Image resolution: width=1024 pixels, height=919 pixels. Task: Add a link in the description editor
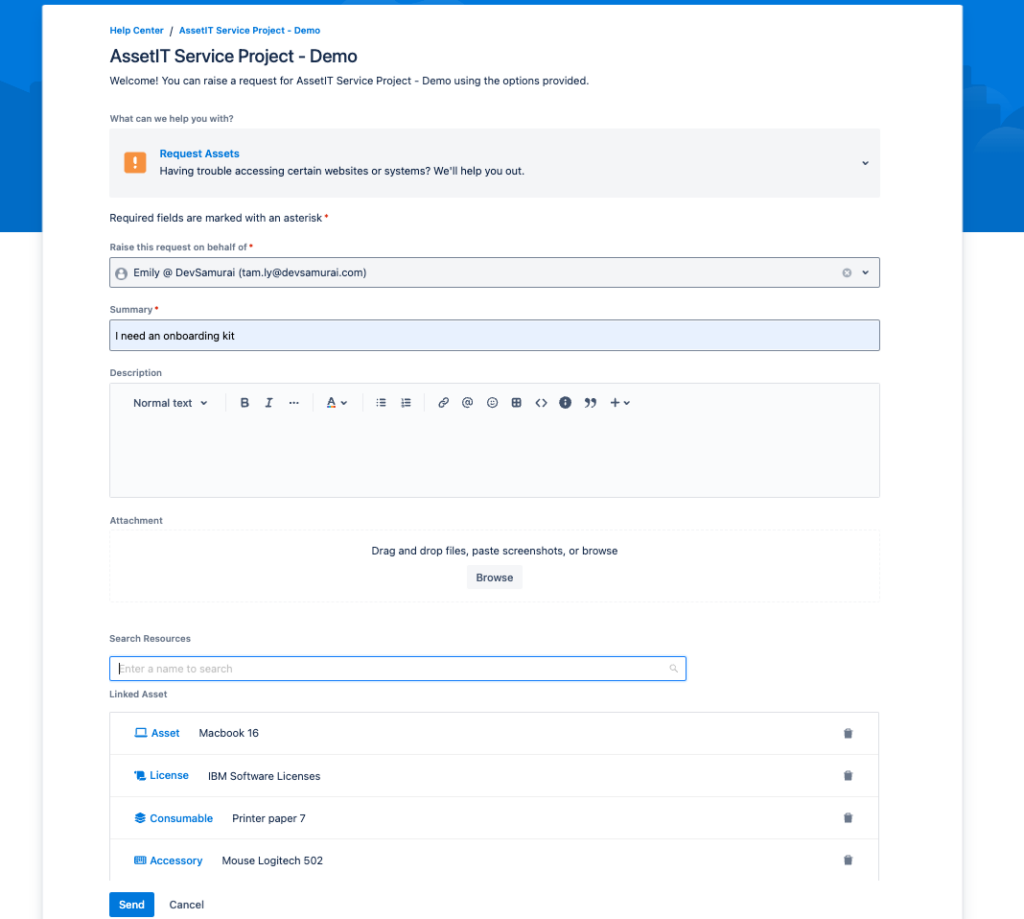(443, 403)
